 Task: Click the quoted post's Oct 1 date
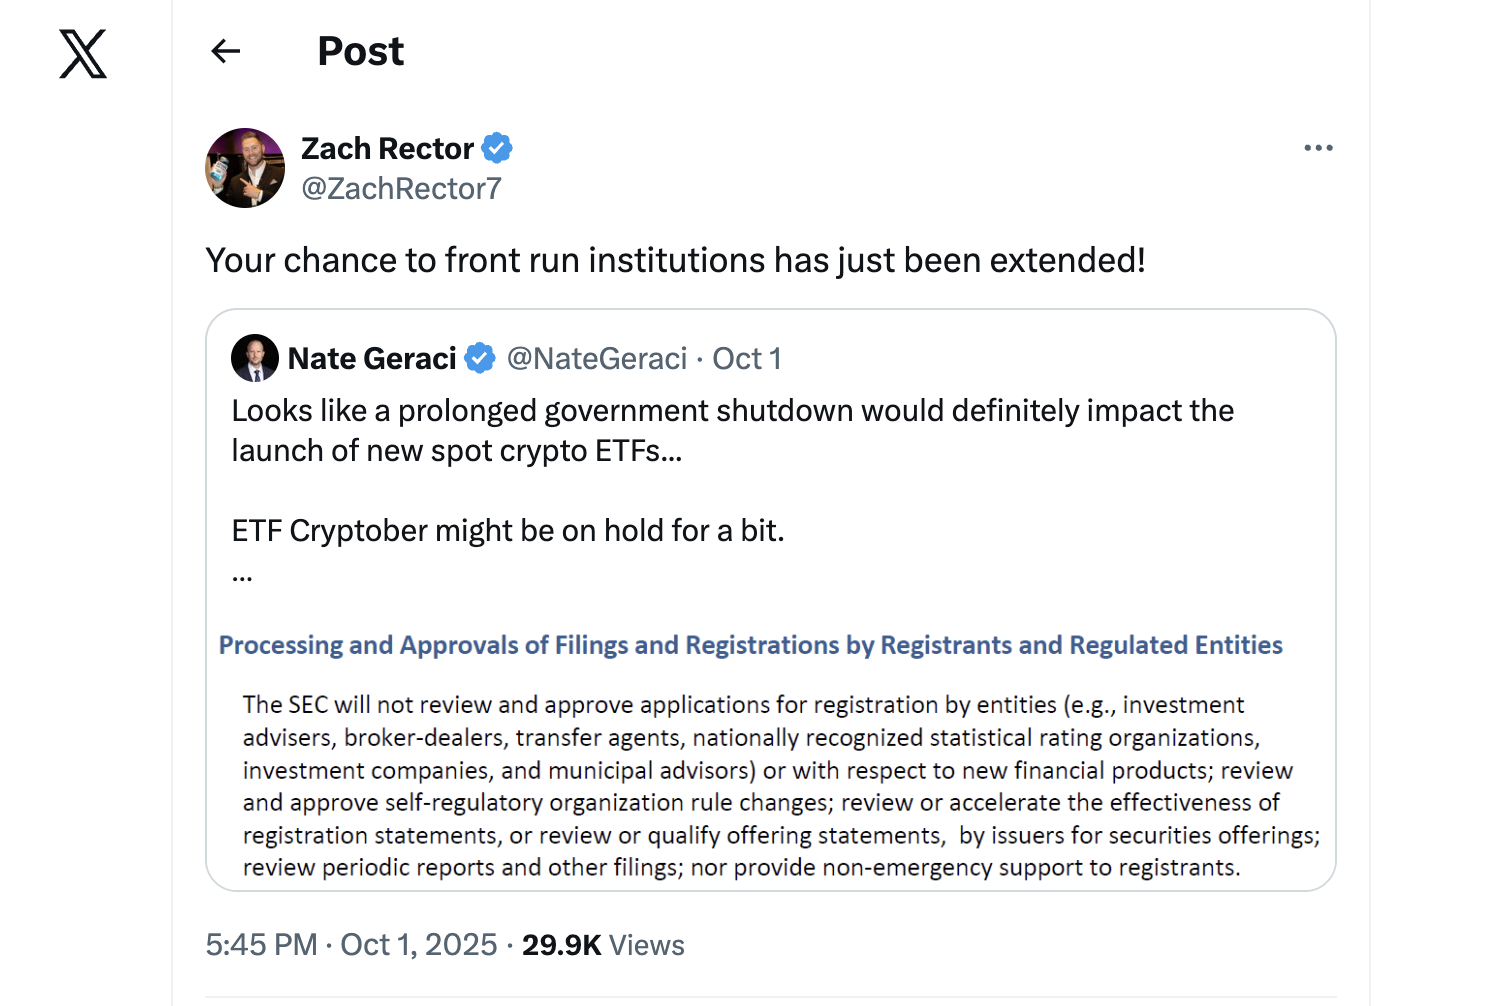coord(747,358)
